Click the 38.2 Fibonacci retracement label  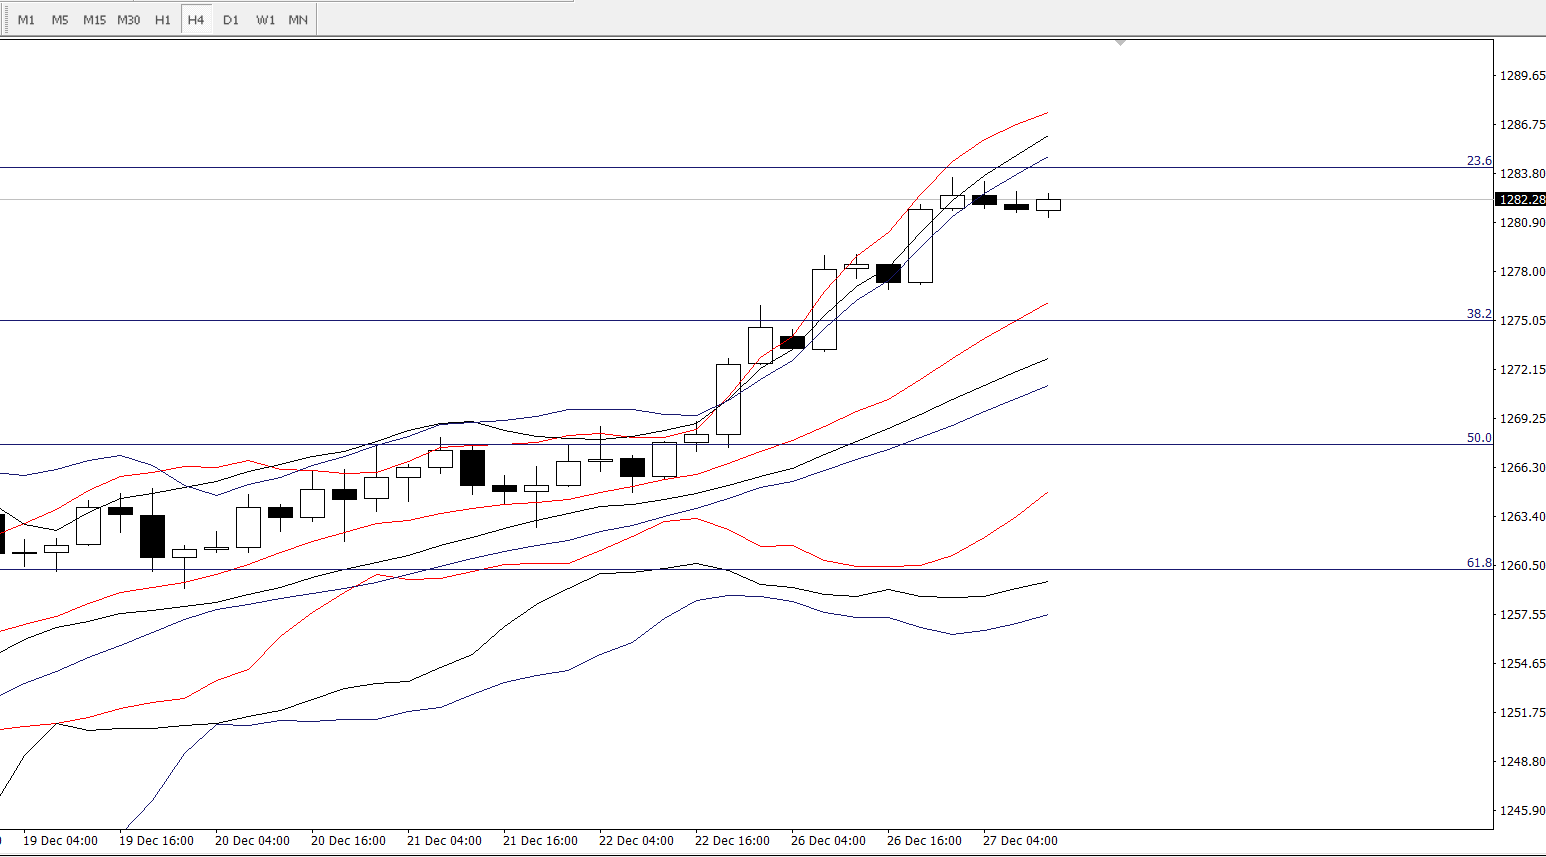[1479, 314]
